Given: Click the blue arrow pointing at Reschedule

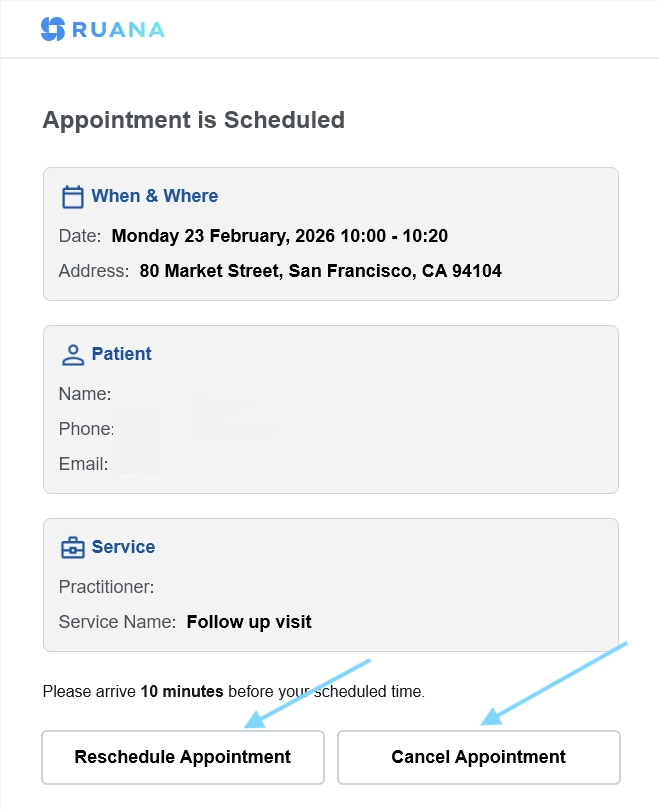Looking at the screenshot, I should (310, 690).
